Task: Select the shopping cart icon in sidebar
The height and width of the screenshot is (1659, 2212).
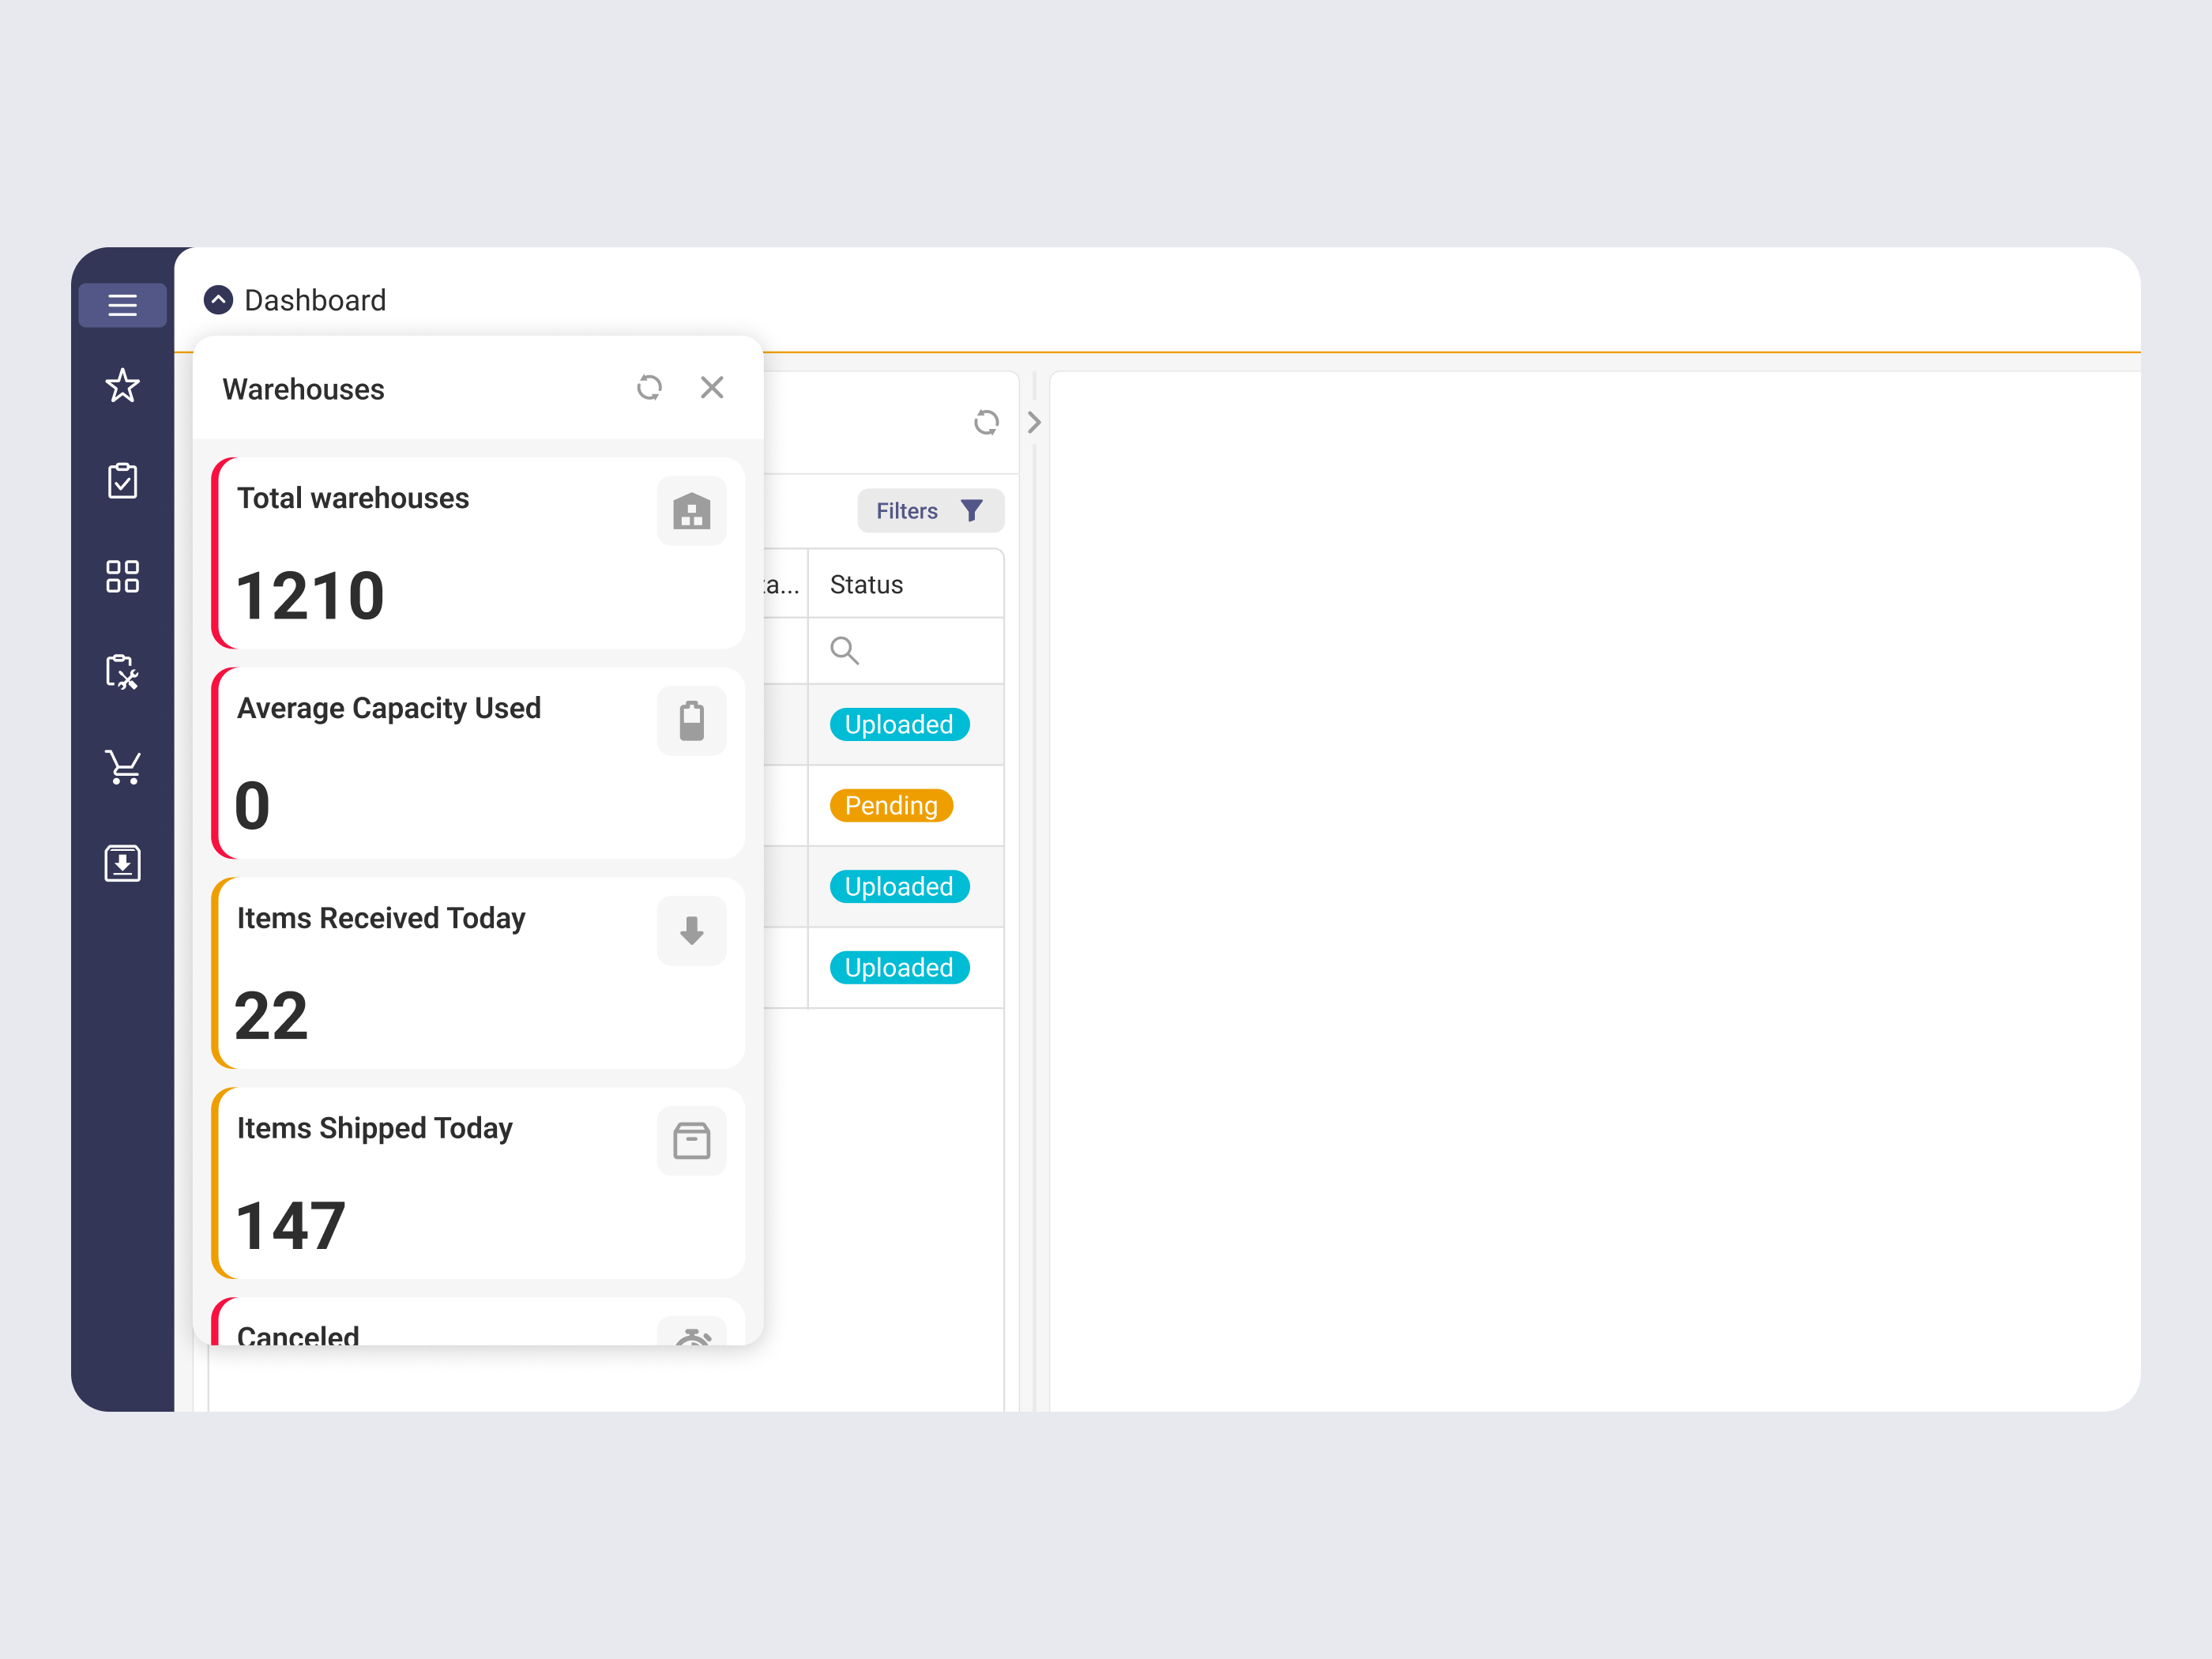Action: point(122,766)
